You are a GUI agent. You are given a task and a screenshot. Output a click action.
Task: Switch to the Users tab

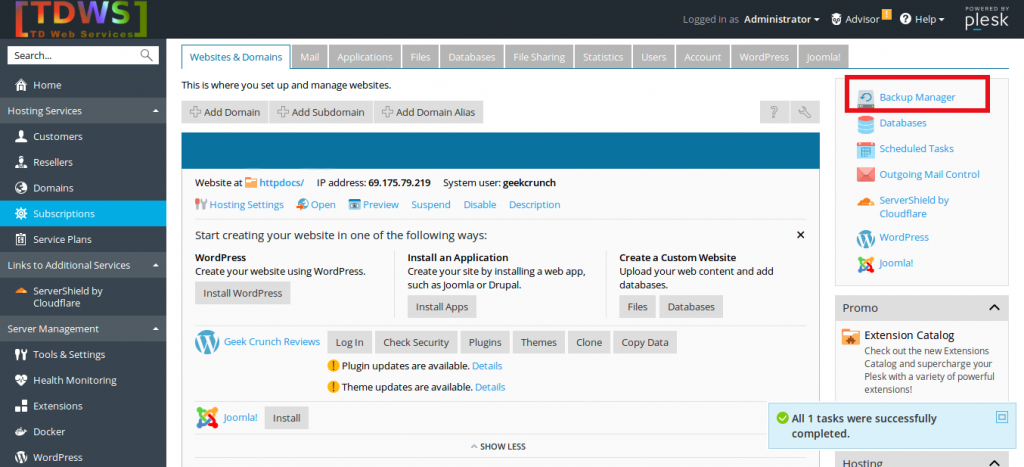click(x=654, y=57)
